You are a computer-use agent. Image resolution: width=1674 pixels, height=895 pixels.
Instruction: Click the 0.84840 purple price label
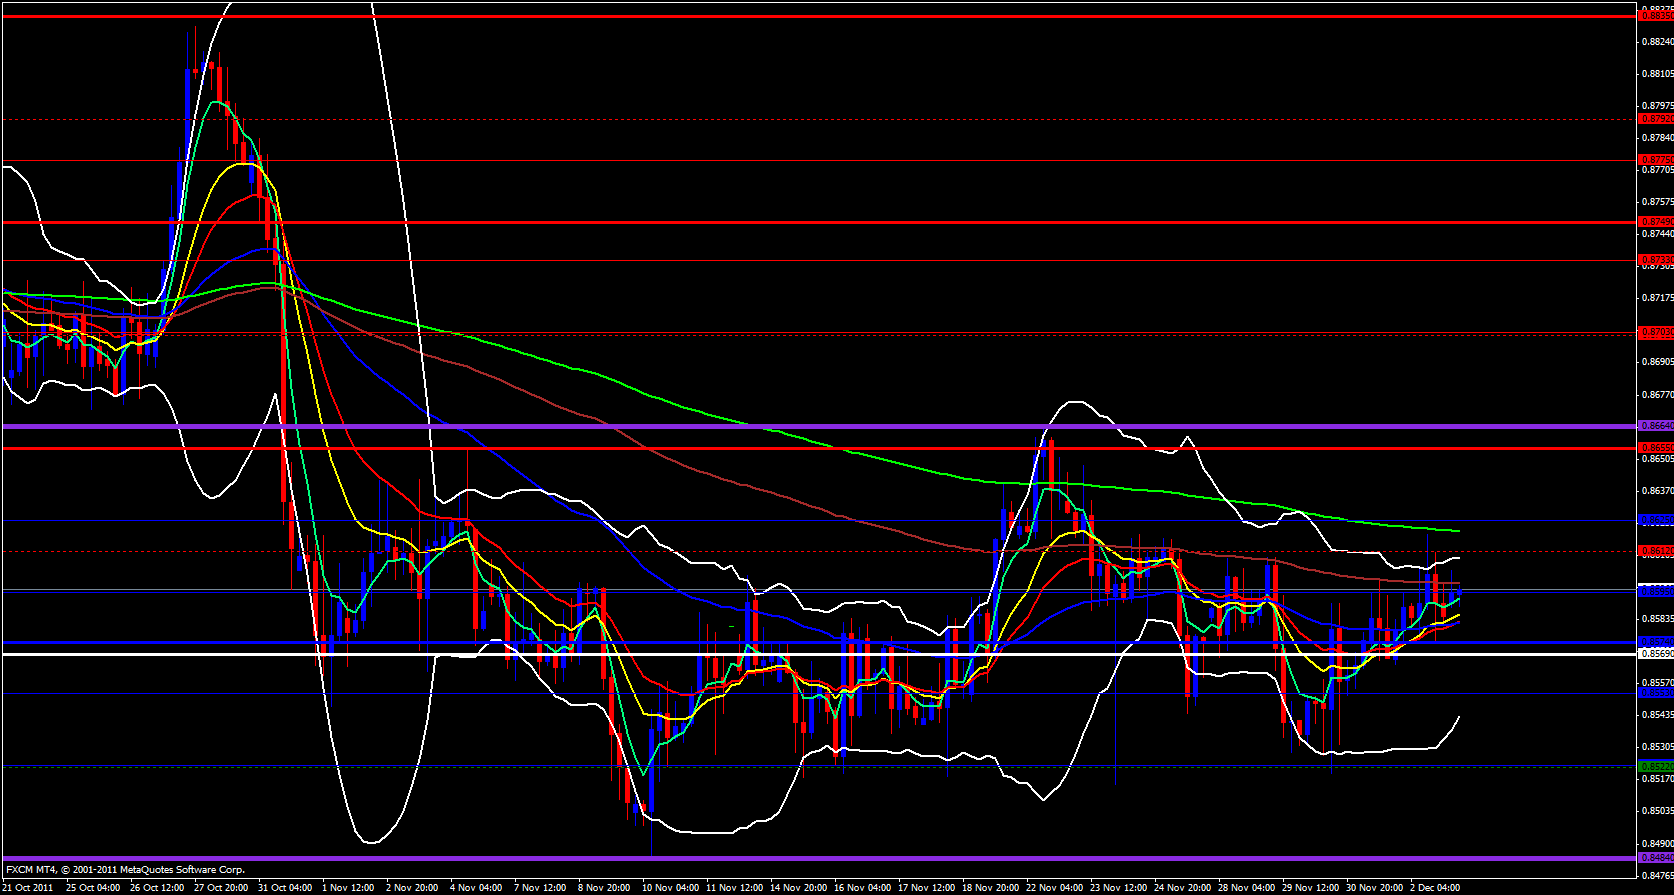(1655, 857)
